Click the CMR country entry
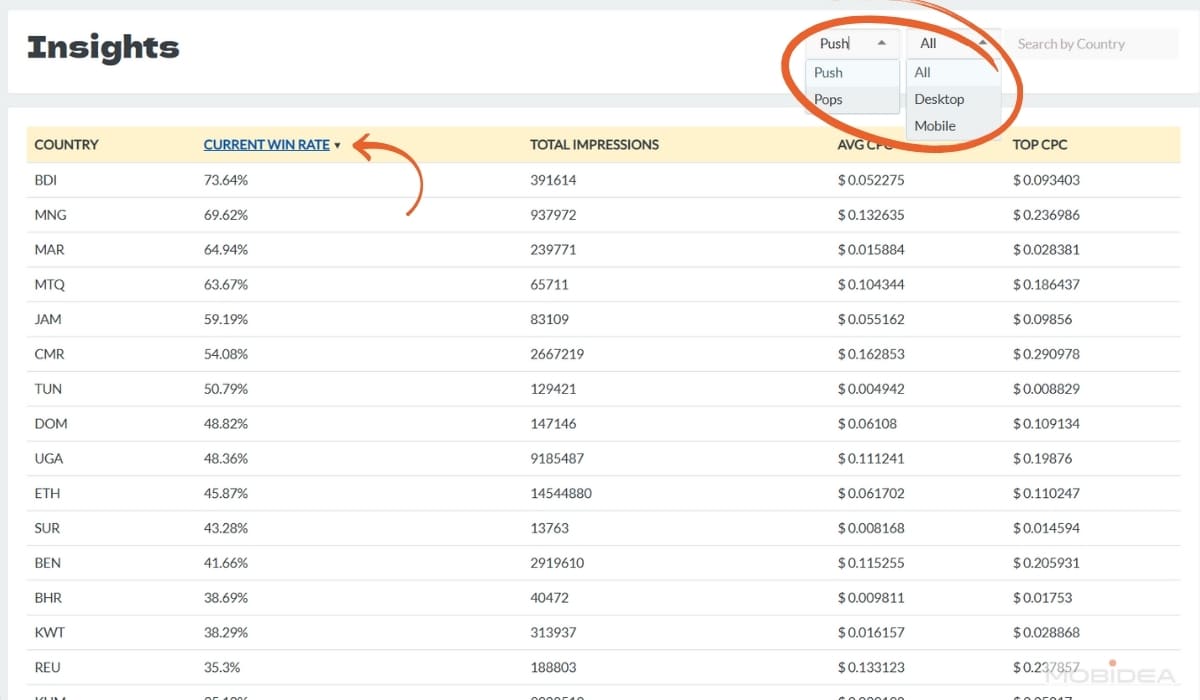The width and height of the screenshot is (1200, 700). pos(49,354)
